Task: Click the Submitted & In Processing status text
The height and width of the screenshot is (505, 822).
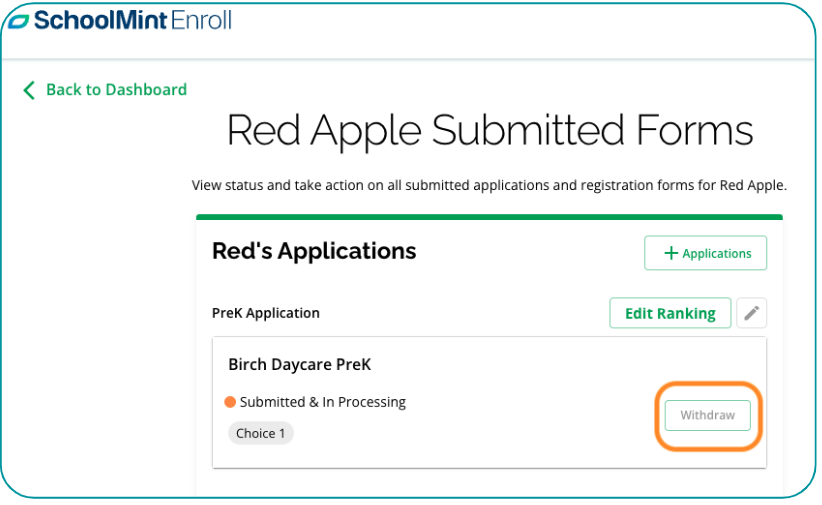Action: (322, 402)
